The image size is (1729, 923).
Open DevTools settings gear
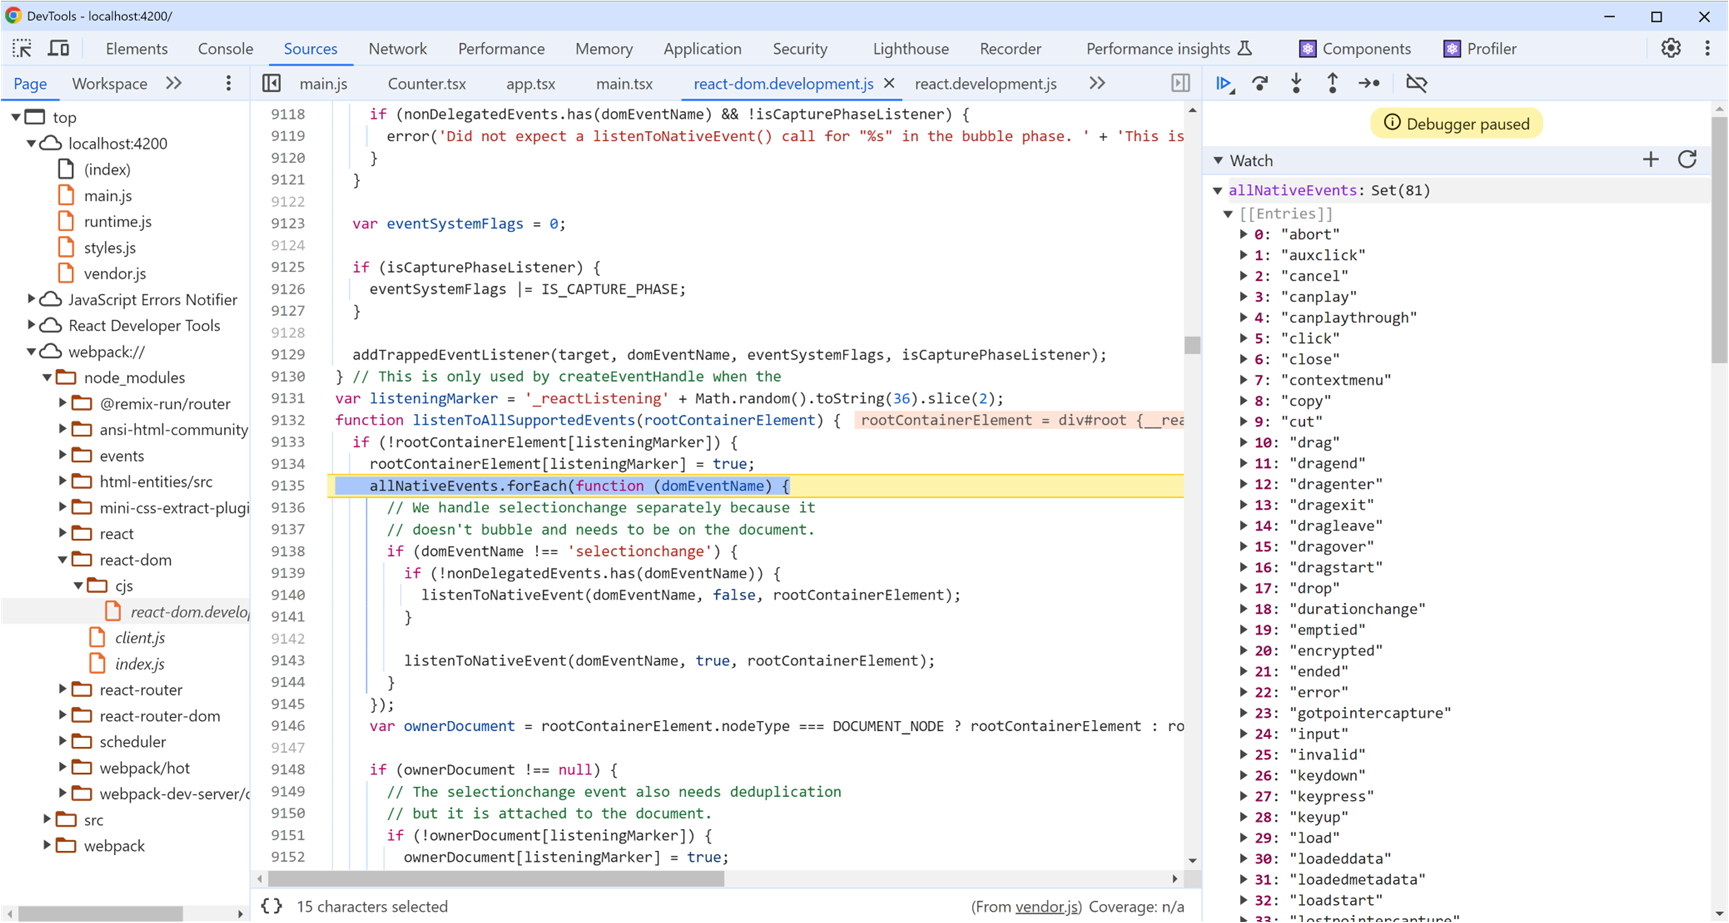[1671, 48]
